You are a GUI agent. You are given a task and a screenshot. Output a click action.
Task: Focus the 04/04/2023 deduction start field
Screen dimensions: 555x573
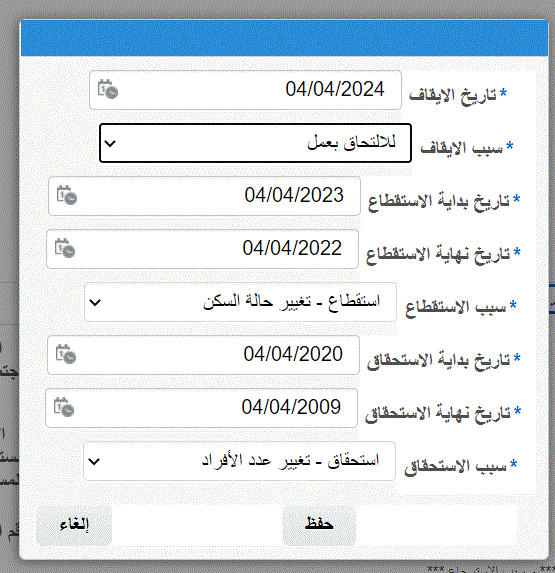205,196
